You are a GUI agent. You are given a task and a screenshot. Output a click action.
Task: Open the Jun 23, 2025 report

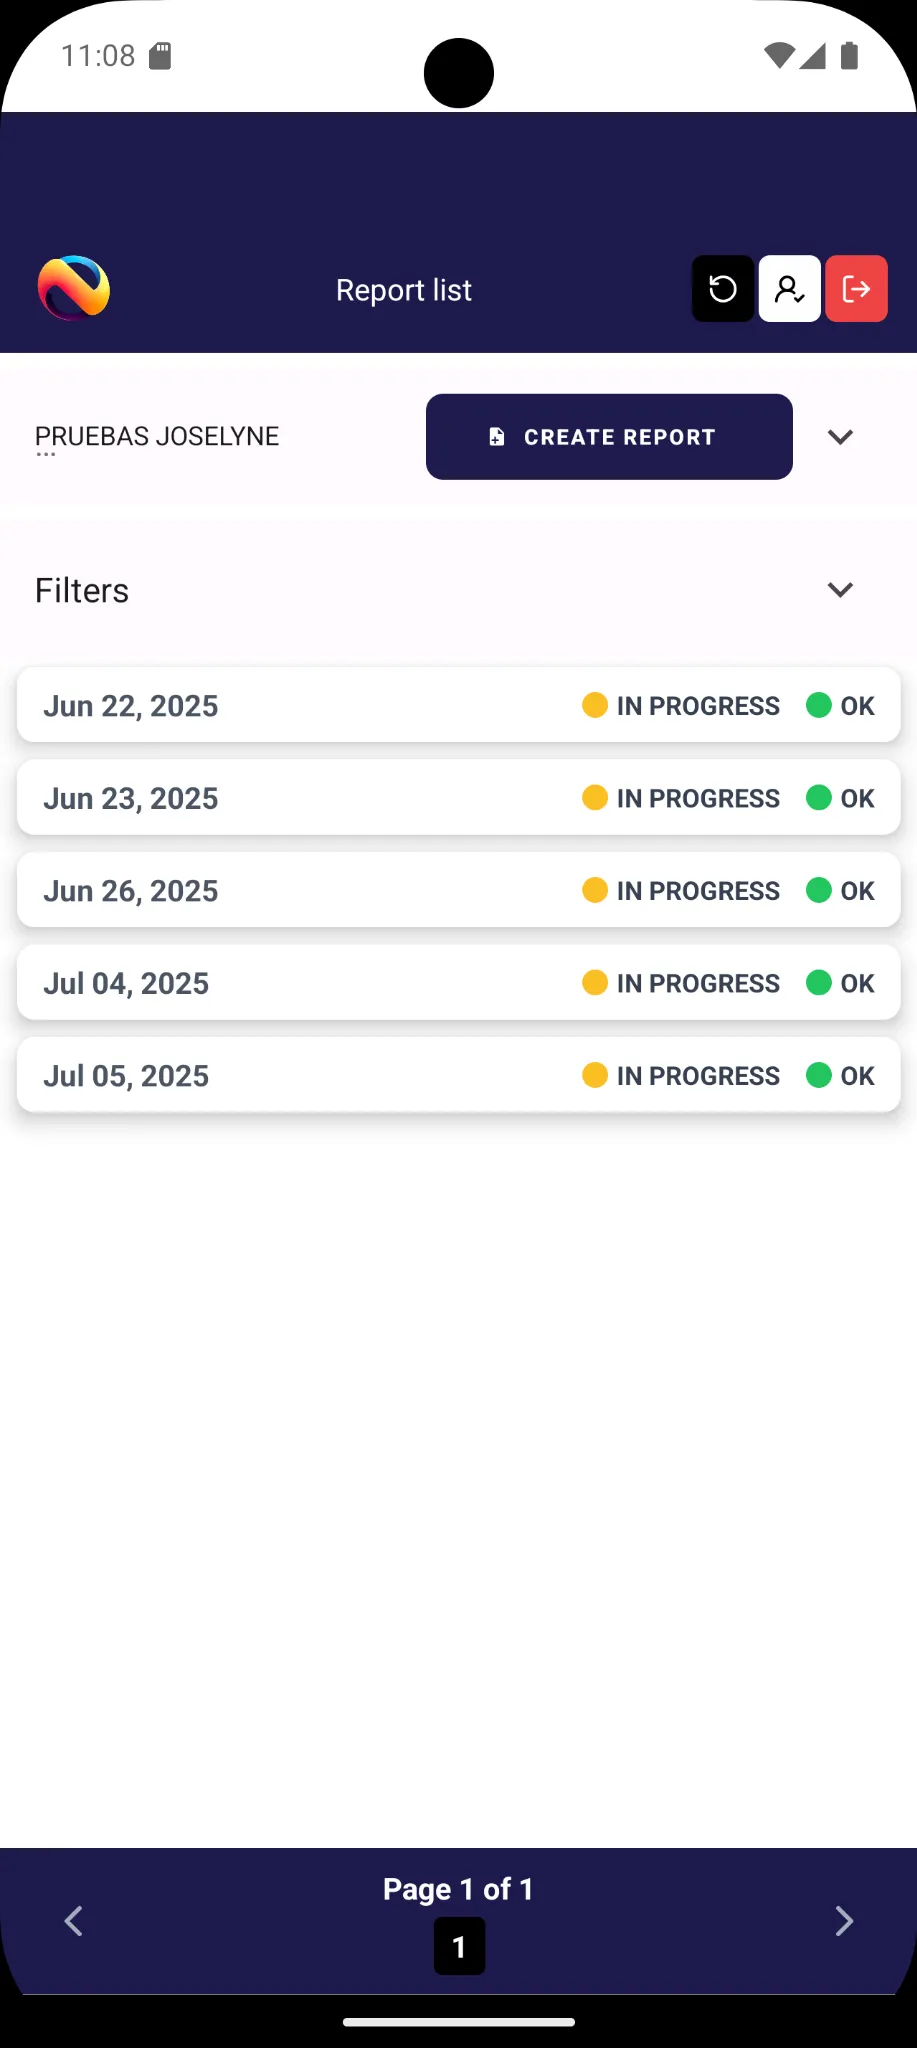(131, 798)
